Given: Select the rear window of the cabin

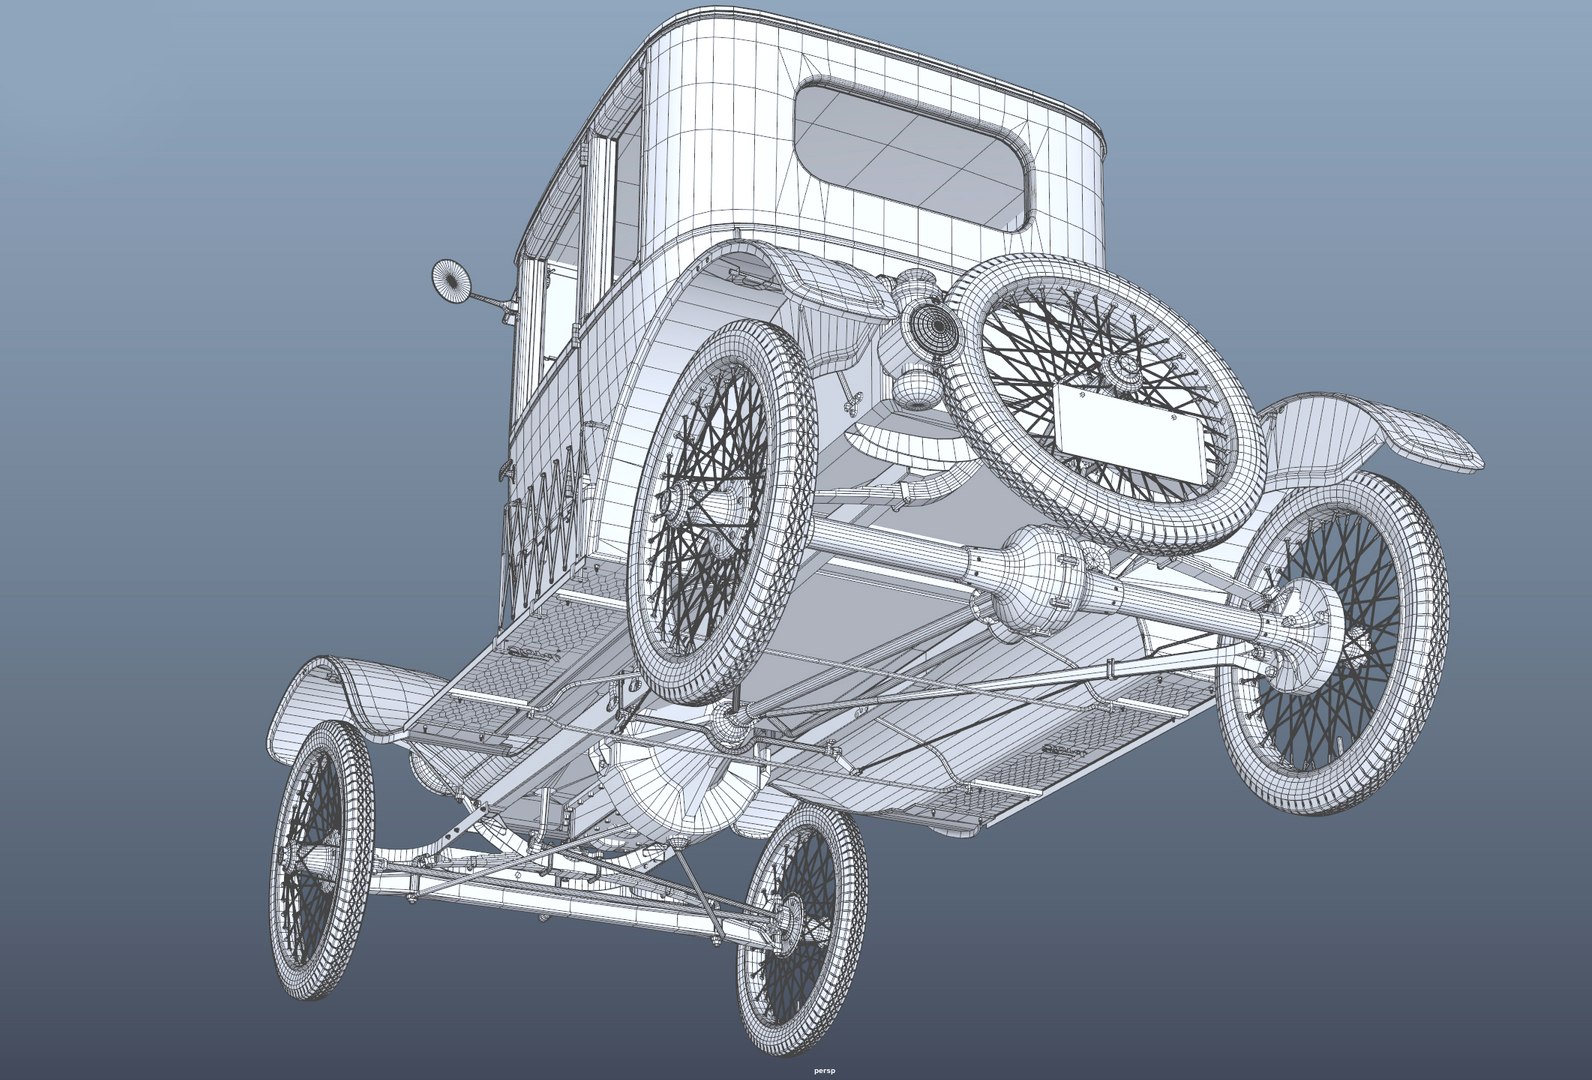Looking at the screenshot, I should click(x=912, y=155).
